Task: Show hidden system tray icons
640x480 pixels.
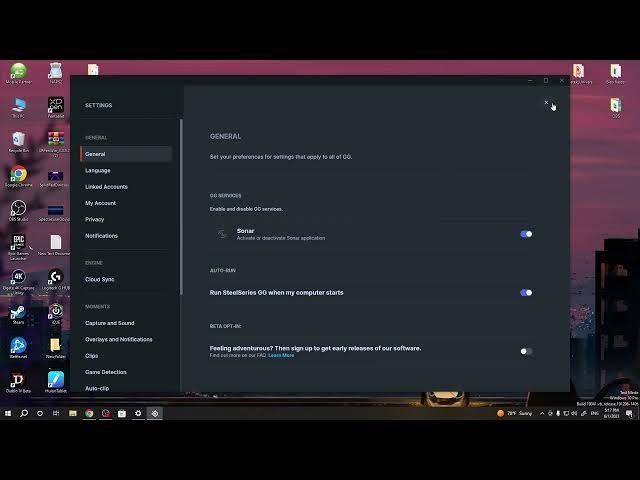Action: pos(542,413)
